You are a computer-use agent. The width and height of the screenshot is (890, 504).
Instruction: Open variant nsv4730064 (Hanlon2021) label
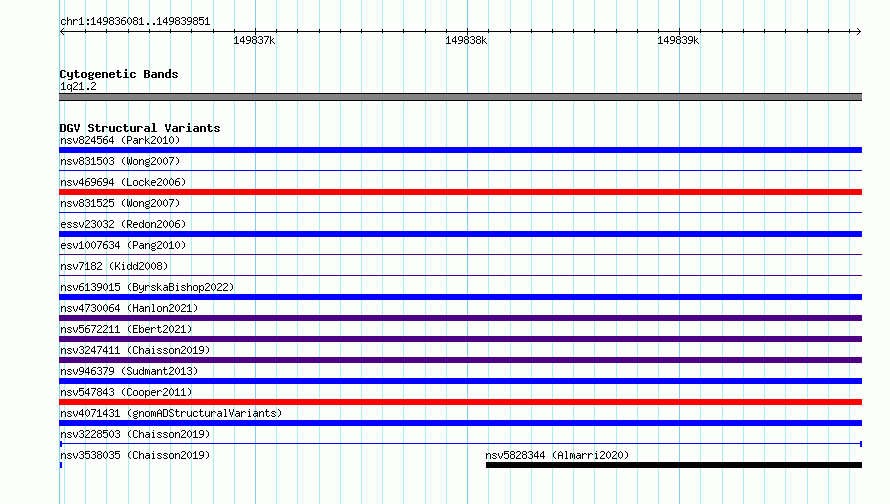(x=129, y=308)
